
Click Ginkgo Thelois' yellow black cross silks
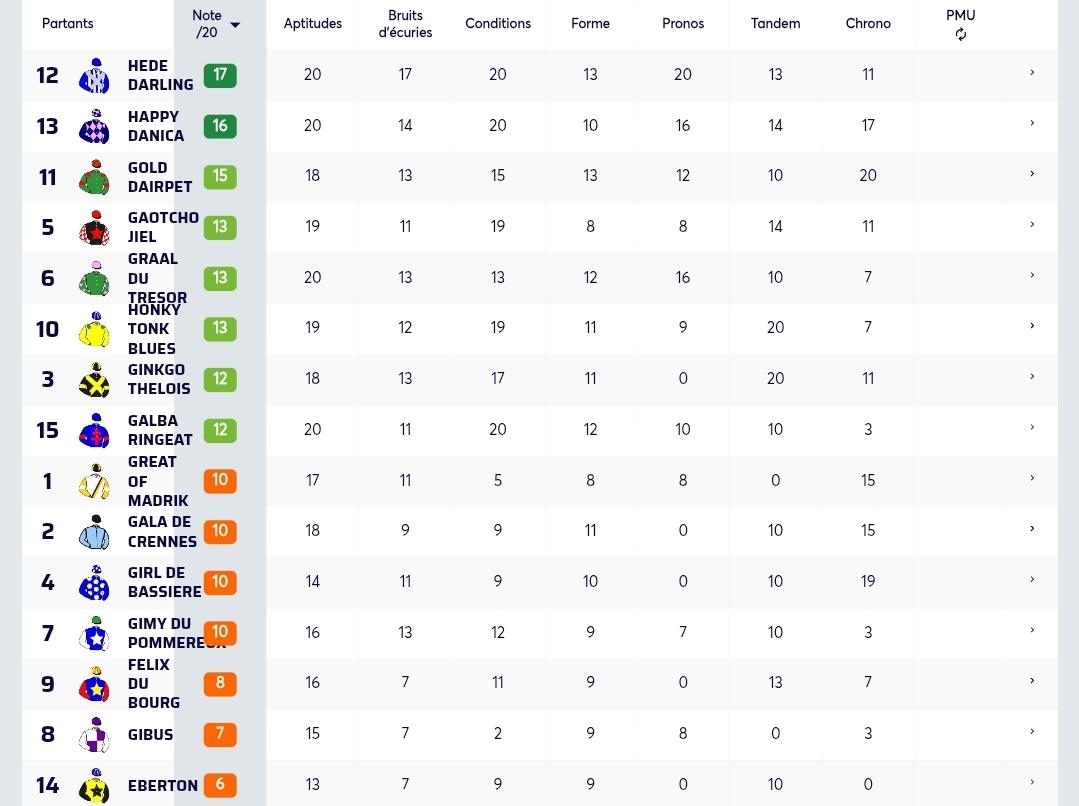click(94, 380)
